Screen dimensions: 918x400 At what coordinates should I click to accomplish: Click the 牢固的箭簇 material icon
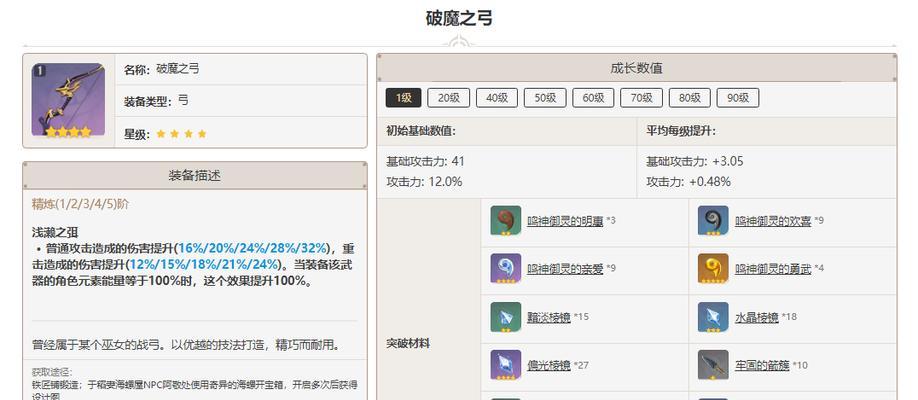tap(713, 365)
